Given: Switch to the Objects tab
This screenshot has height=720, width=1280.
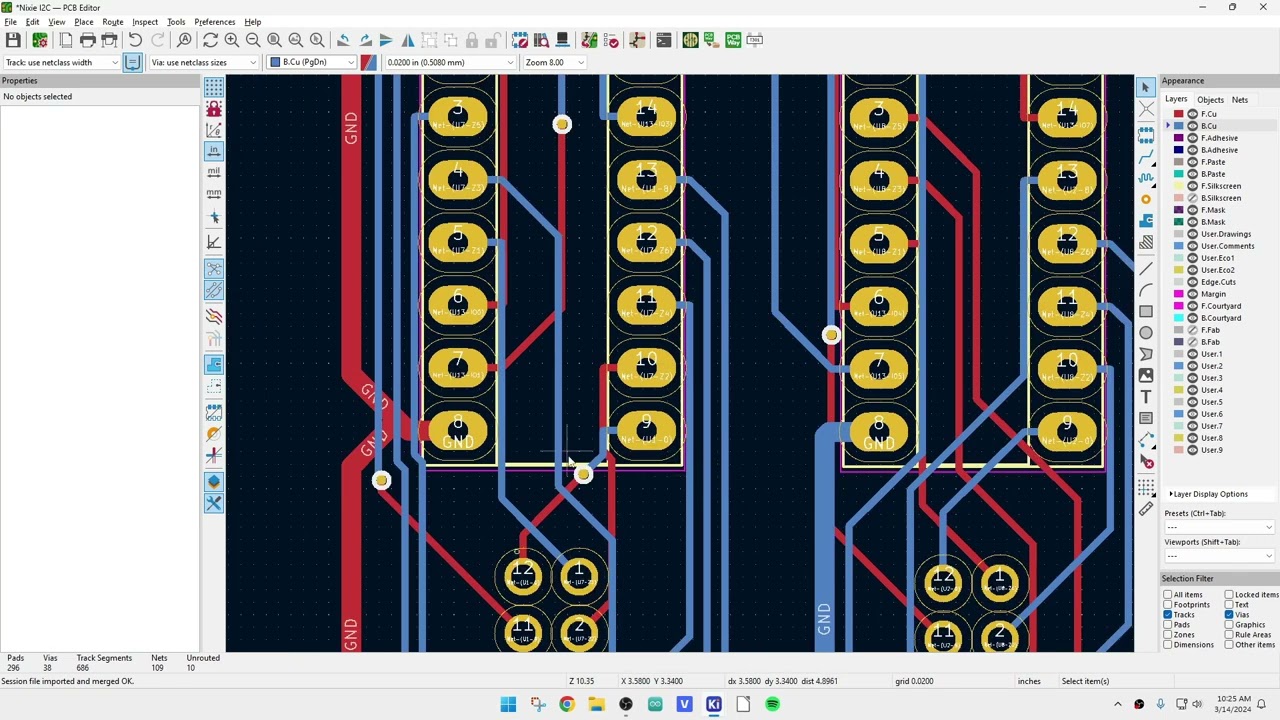Looking at the screenshot, I should (x=1210, y=100).
